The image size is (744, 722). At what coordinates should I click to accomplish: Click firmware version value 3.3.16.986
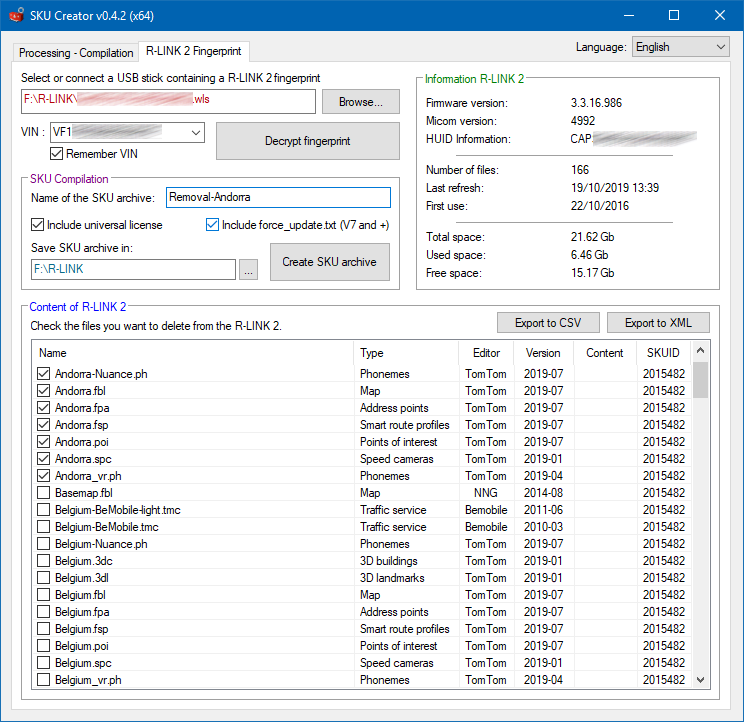pos(596,103)
